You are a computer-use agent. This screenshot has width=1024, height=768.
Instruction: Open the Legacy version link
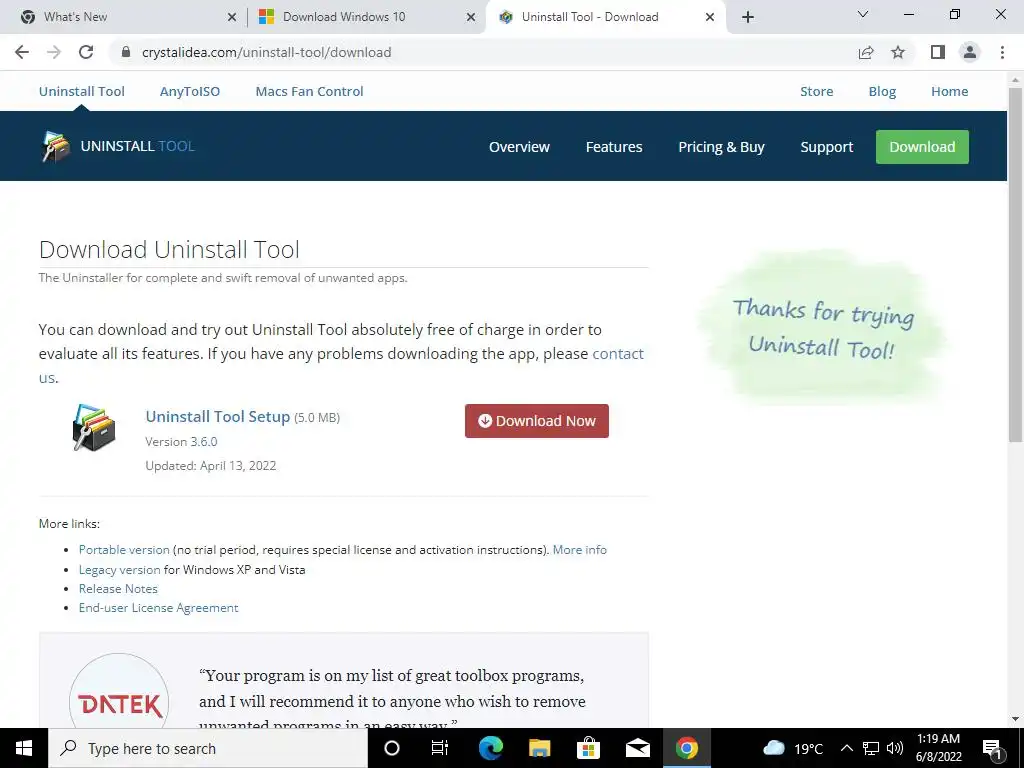(x=120, y=569)
